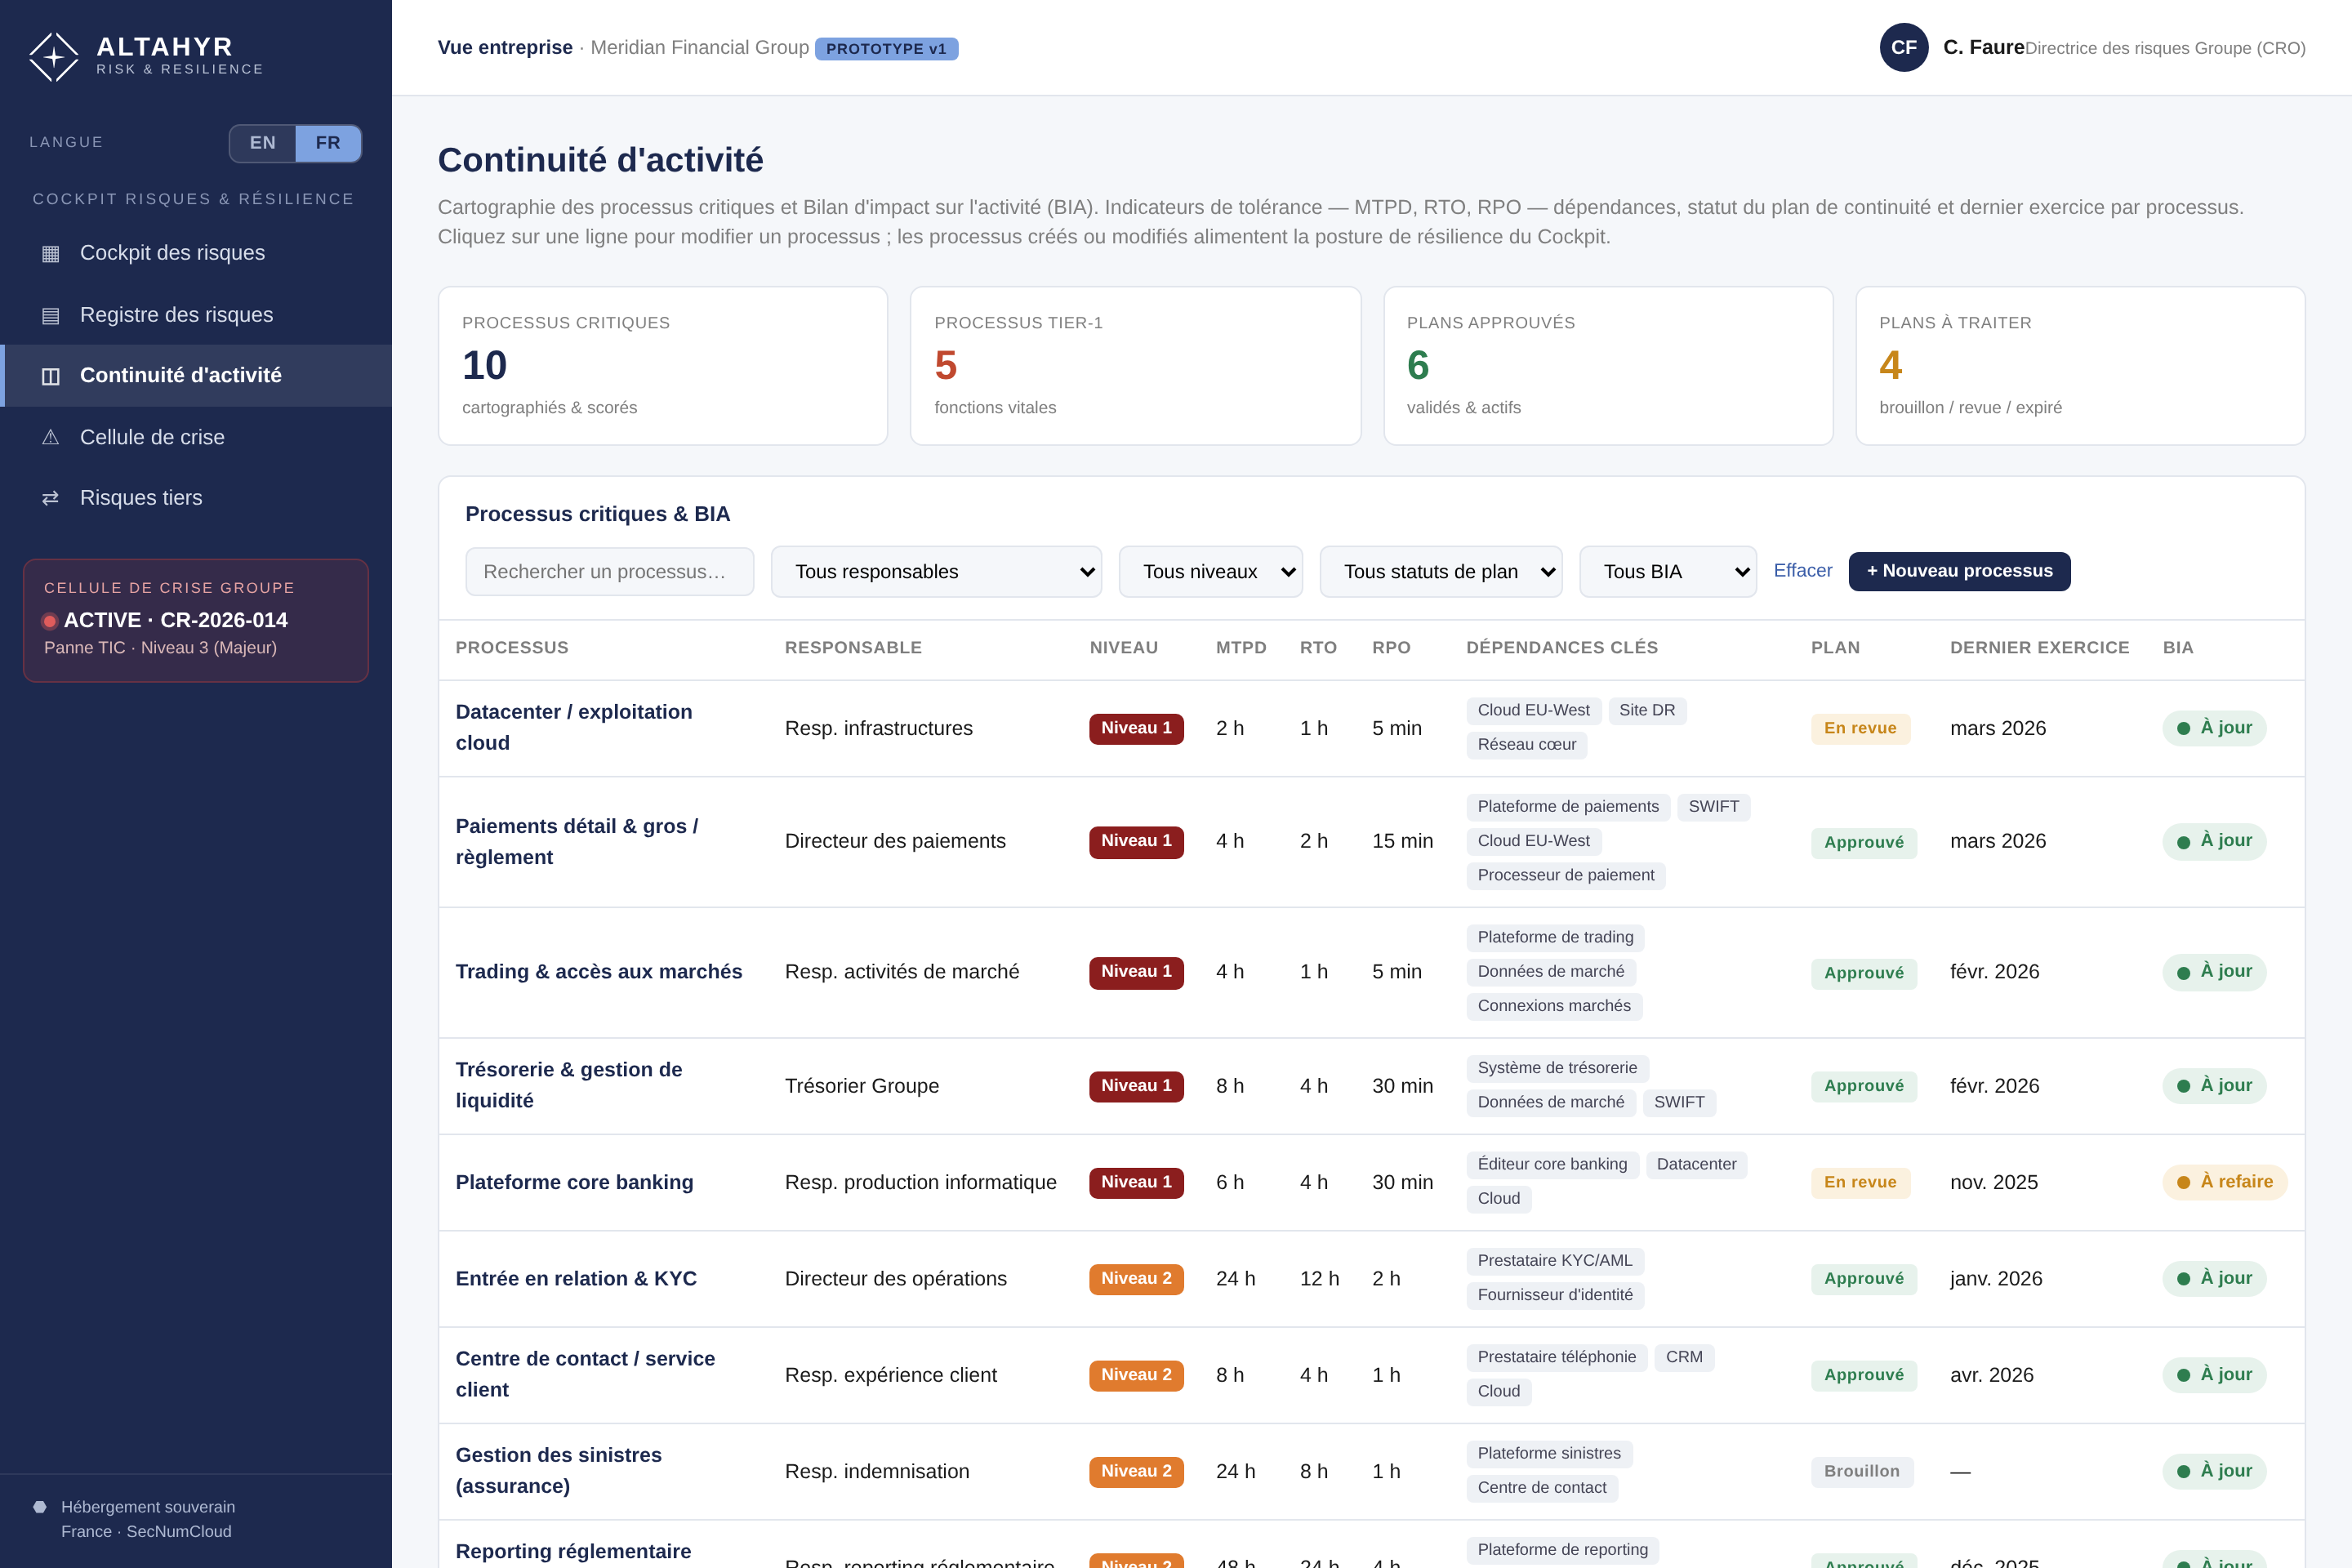Screen dimensions: 2352x1568
Task: Open Trading & accès aux marchés row
Action: (x=1371, y=973)
